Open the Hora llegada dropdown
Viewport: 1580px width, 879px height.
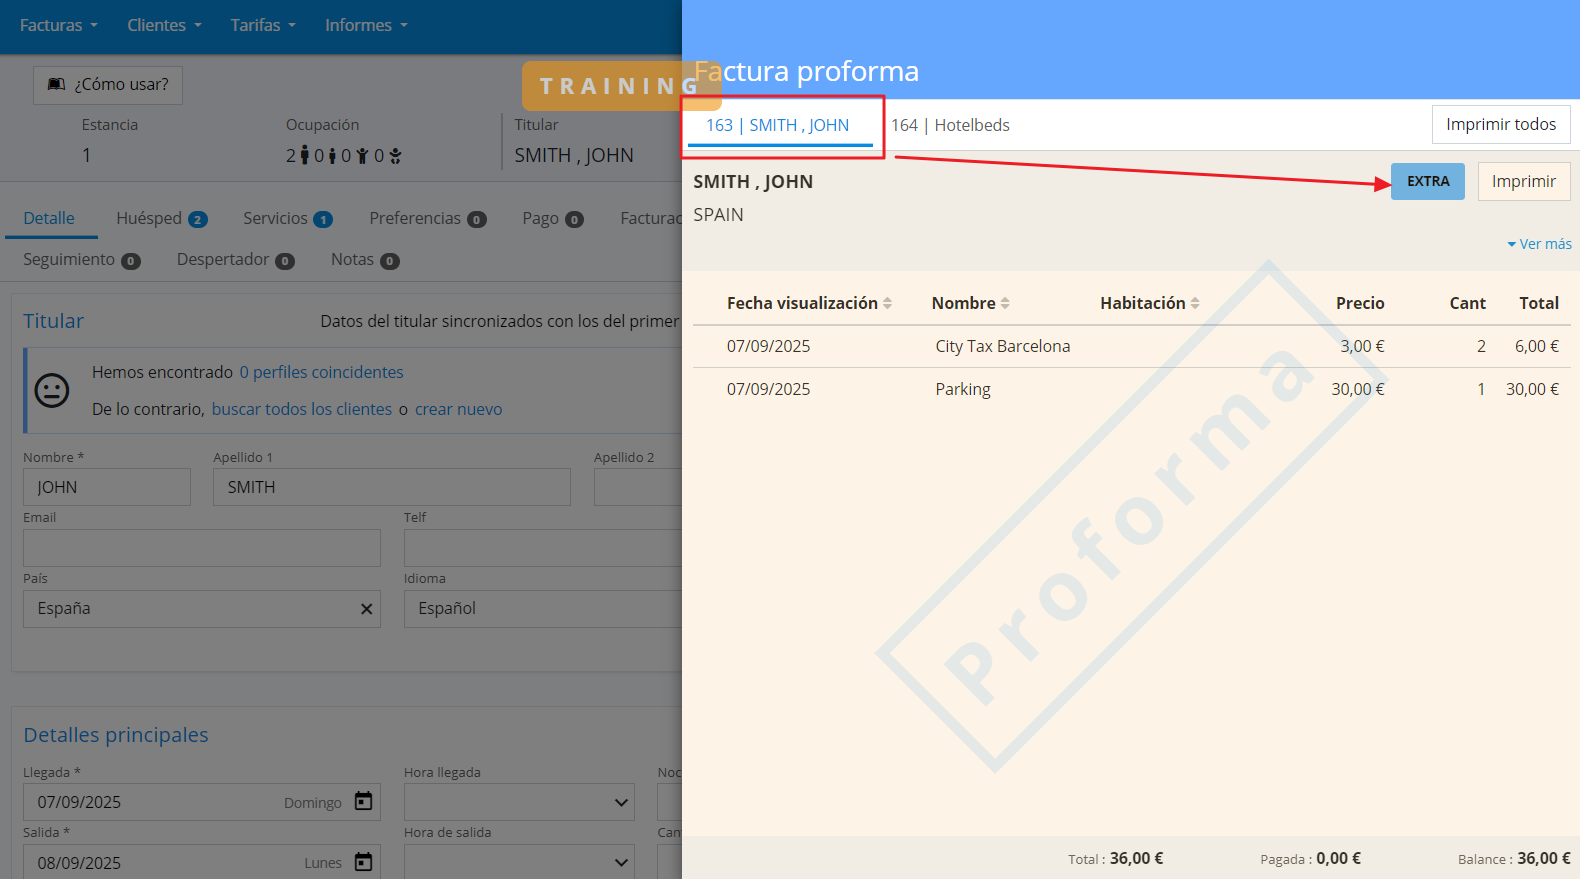click(x=518, y=802)
